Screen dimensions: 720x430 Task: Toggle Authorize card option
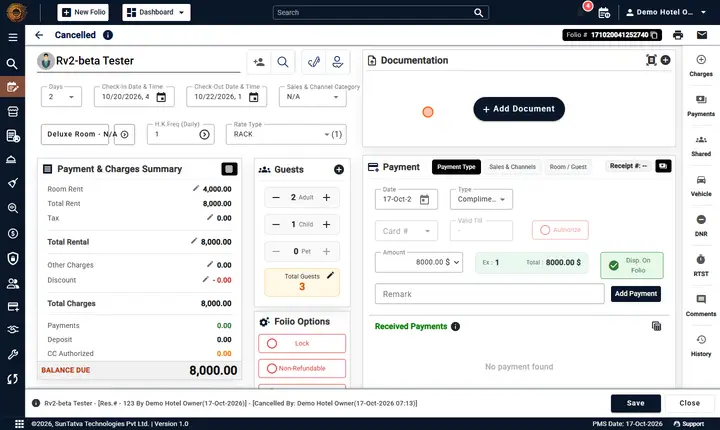560,230
